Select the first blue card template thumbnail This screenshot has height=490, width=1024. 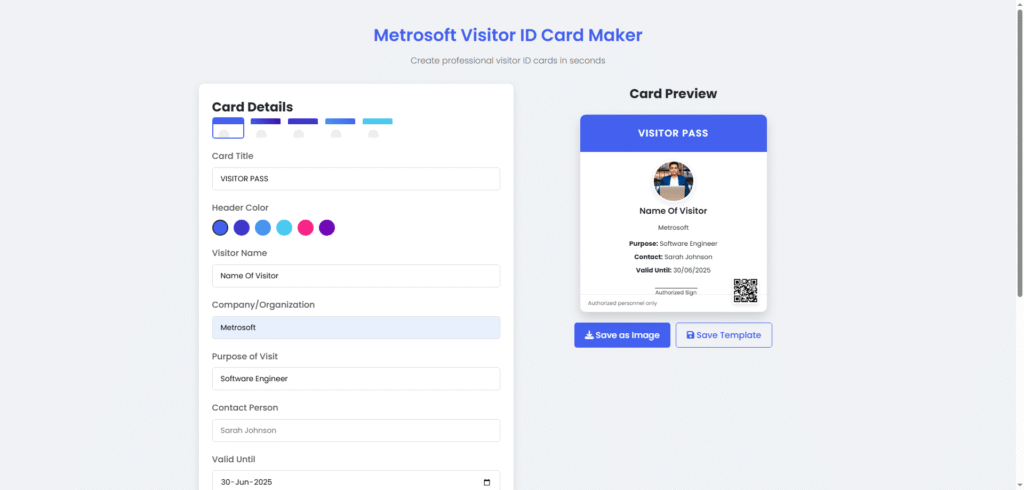point(228,128)
